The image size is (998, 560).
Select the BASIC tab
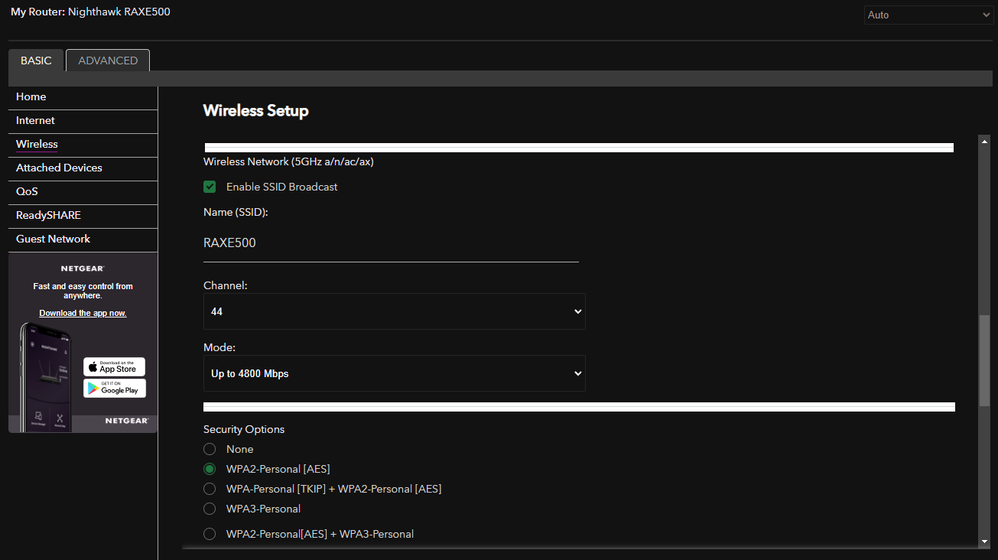(36, 61)
